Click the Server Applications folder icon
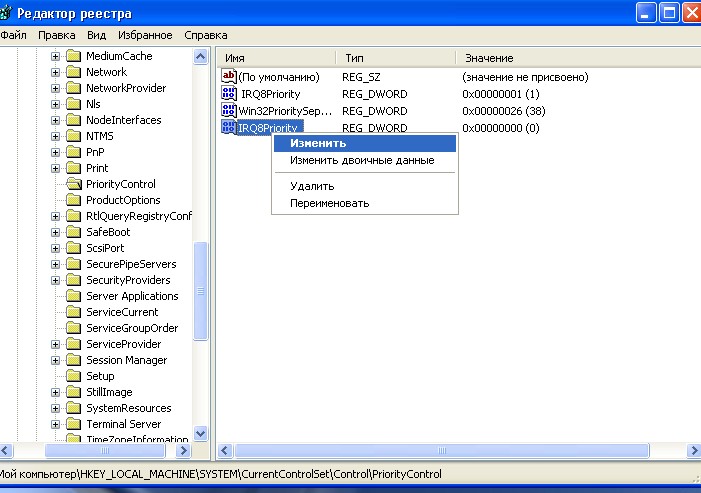Screen dimensions: 701x493 point(74,296)
